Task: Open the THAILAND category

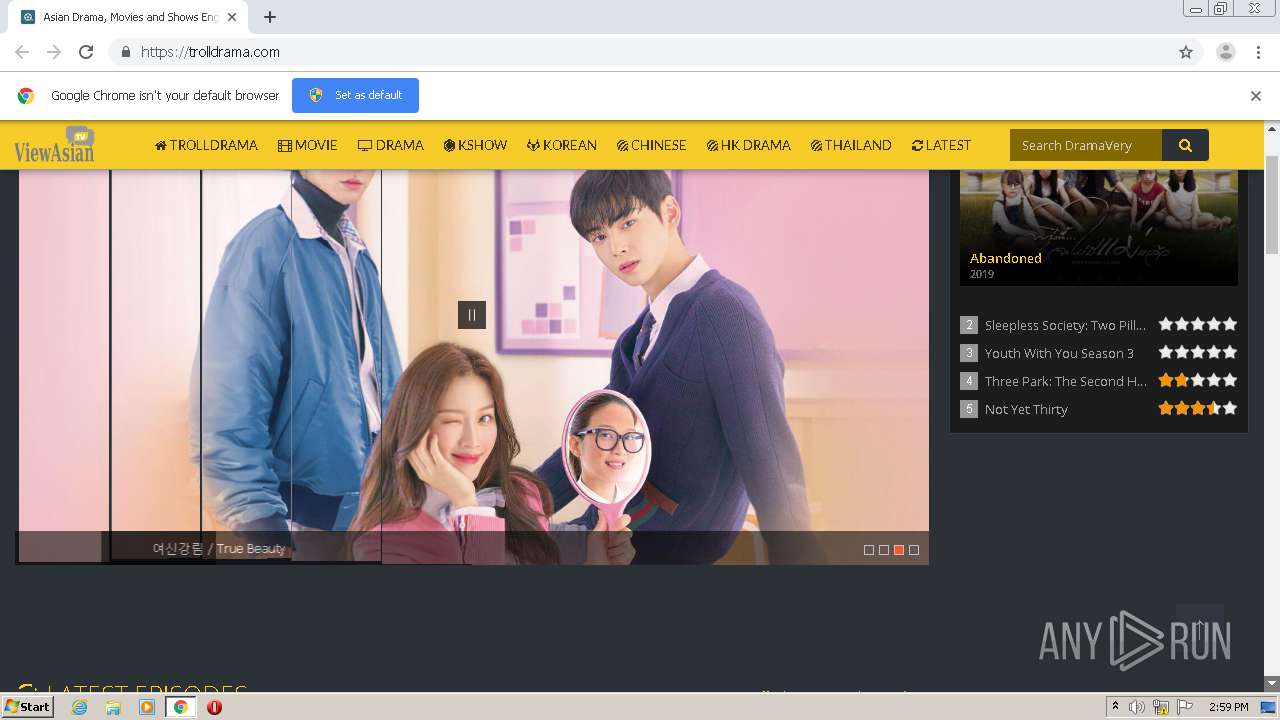Action: point(851,145)
